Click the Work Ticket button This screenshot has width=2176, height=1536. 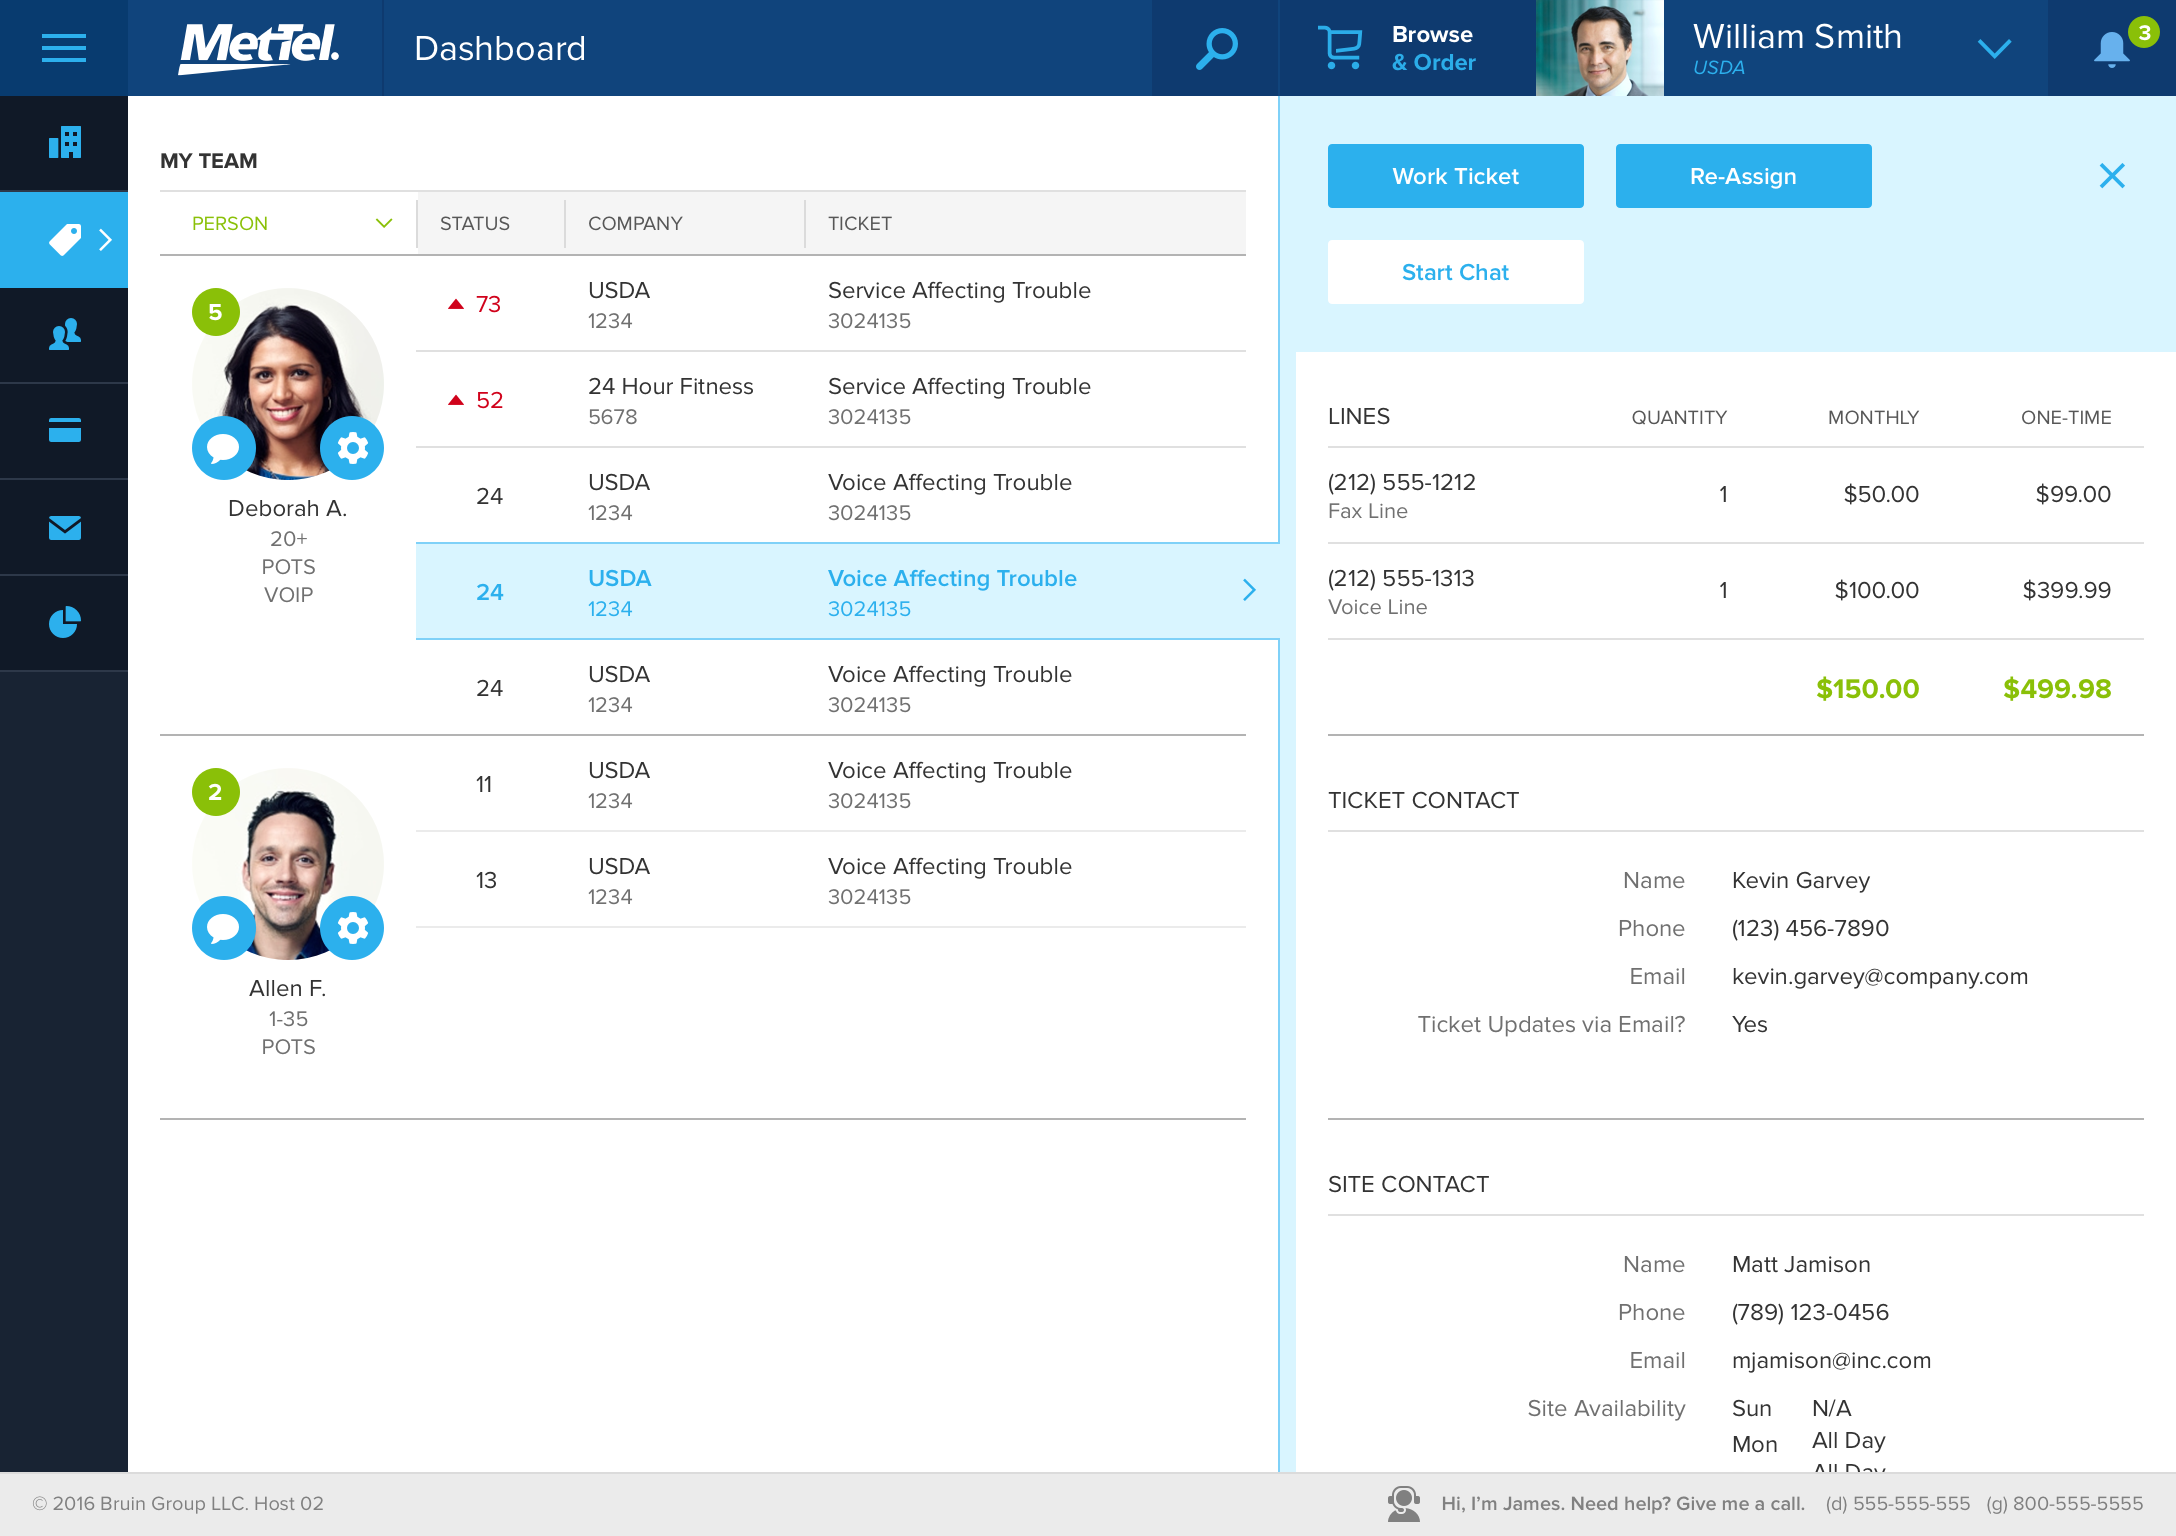tap(1455, 176)
